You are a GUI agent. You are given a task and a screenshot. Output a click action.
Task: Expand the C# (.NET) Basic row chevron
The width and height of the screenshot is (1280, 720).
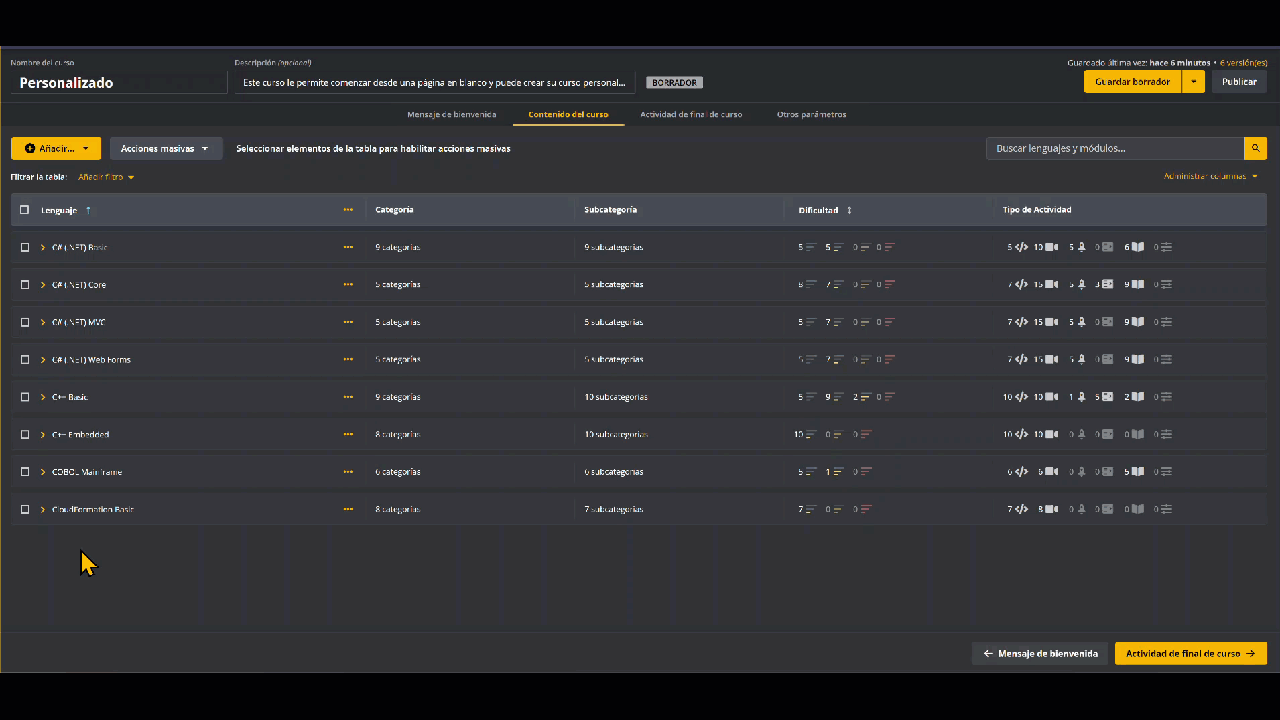coord(43,247)
